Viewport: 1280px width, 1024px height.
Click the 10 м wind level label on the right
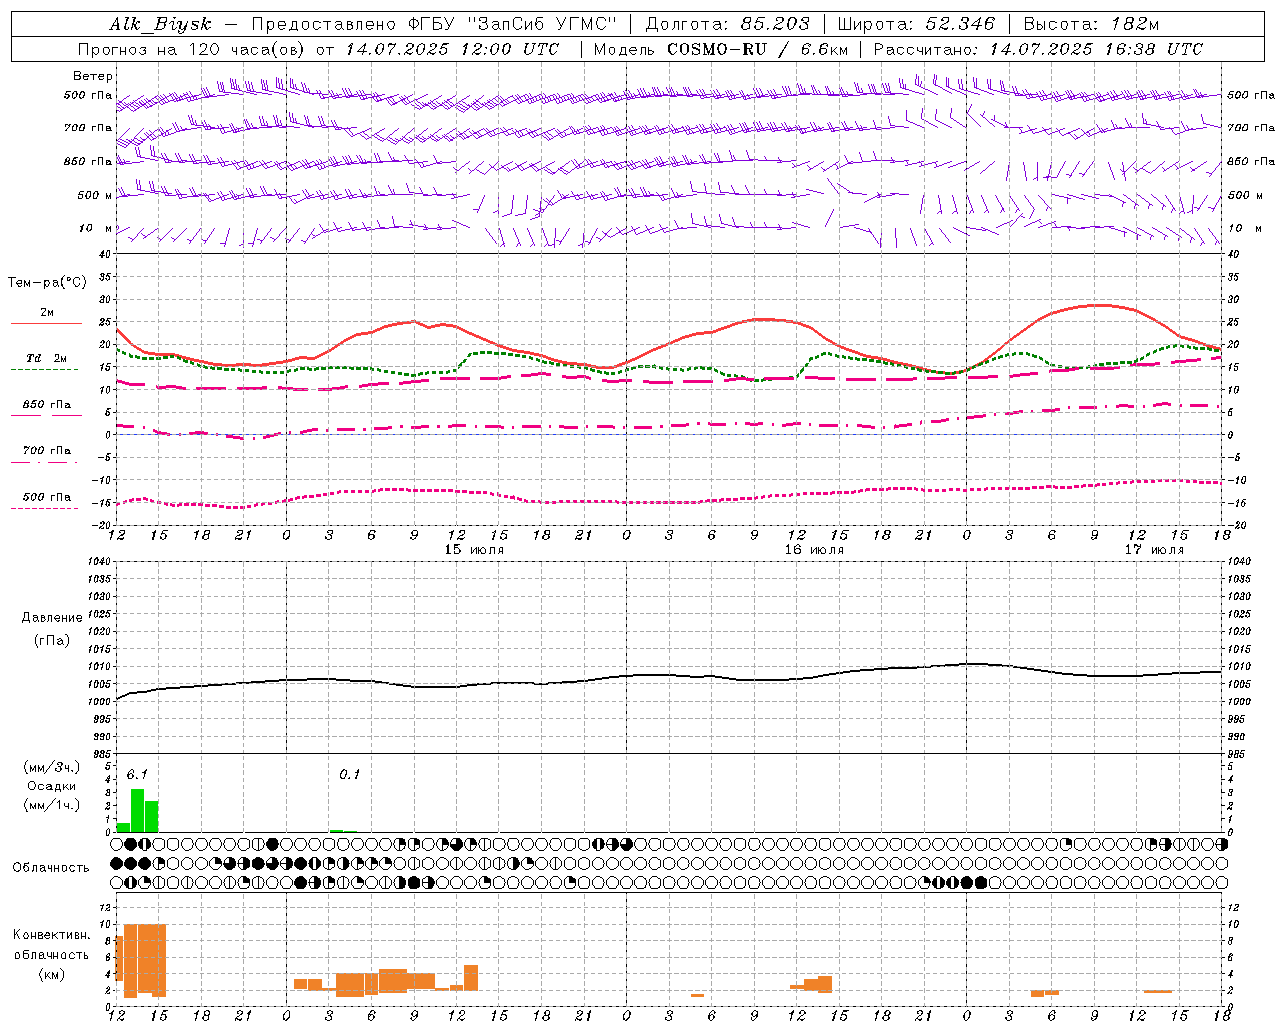point(1243,228)
